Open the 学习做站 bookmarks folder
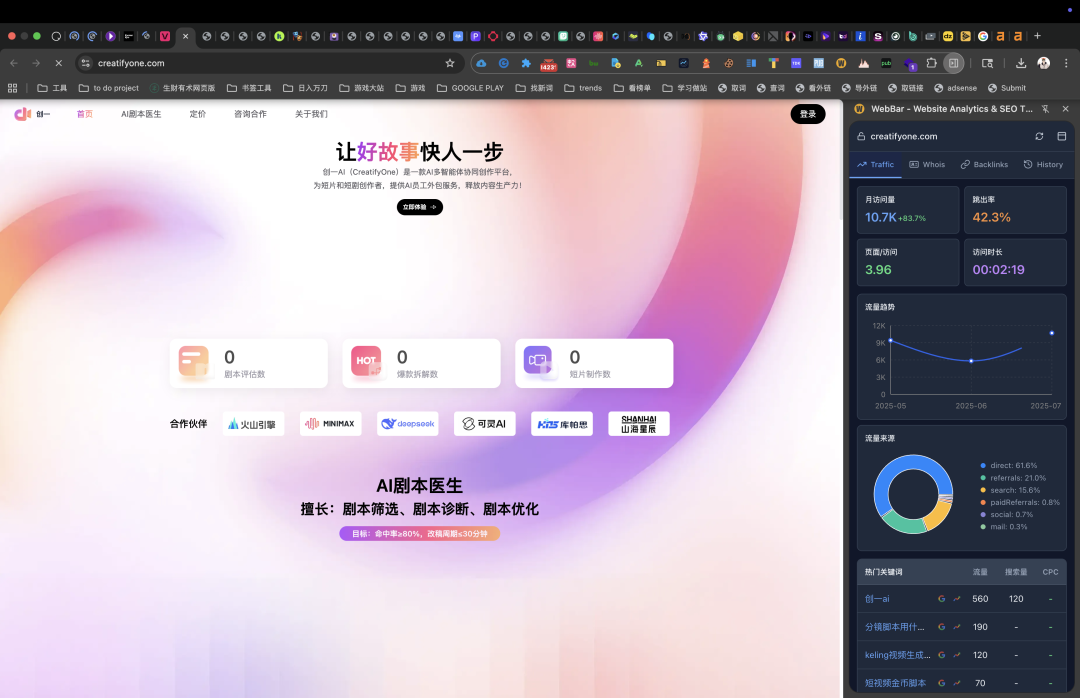Image resolution: width=1080 pixels, height=698 pixels. 685,88
